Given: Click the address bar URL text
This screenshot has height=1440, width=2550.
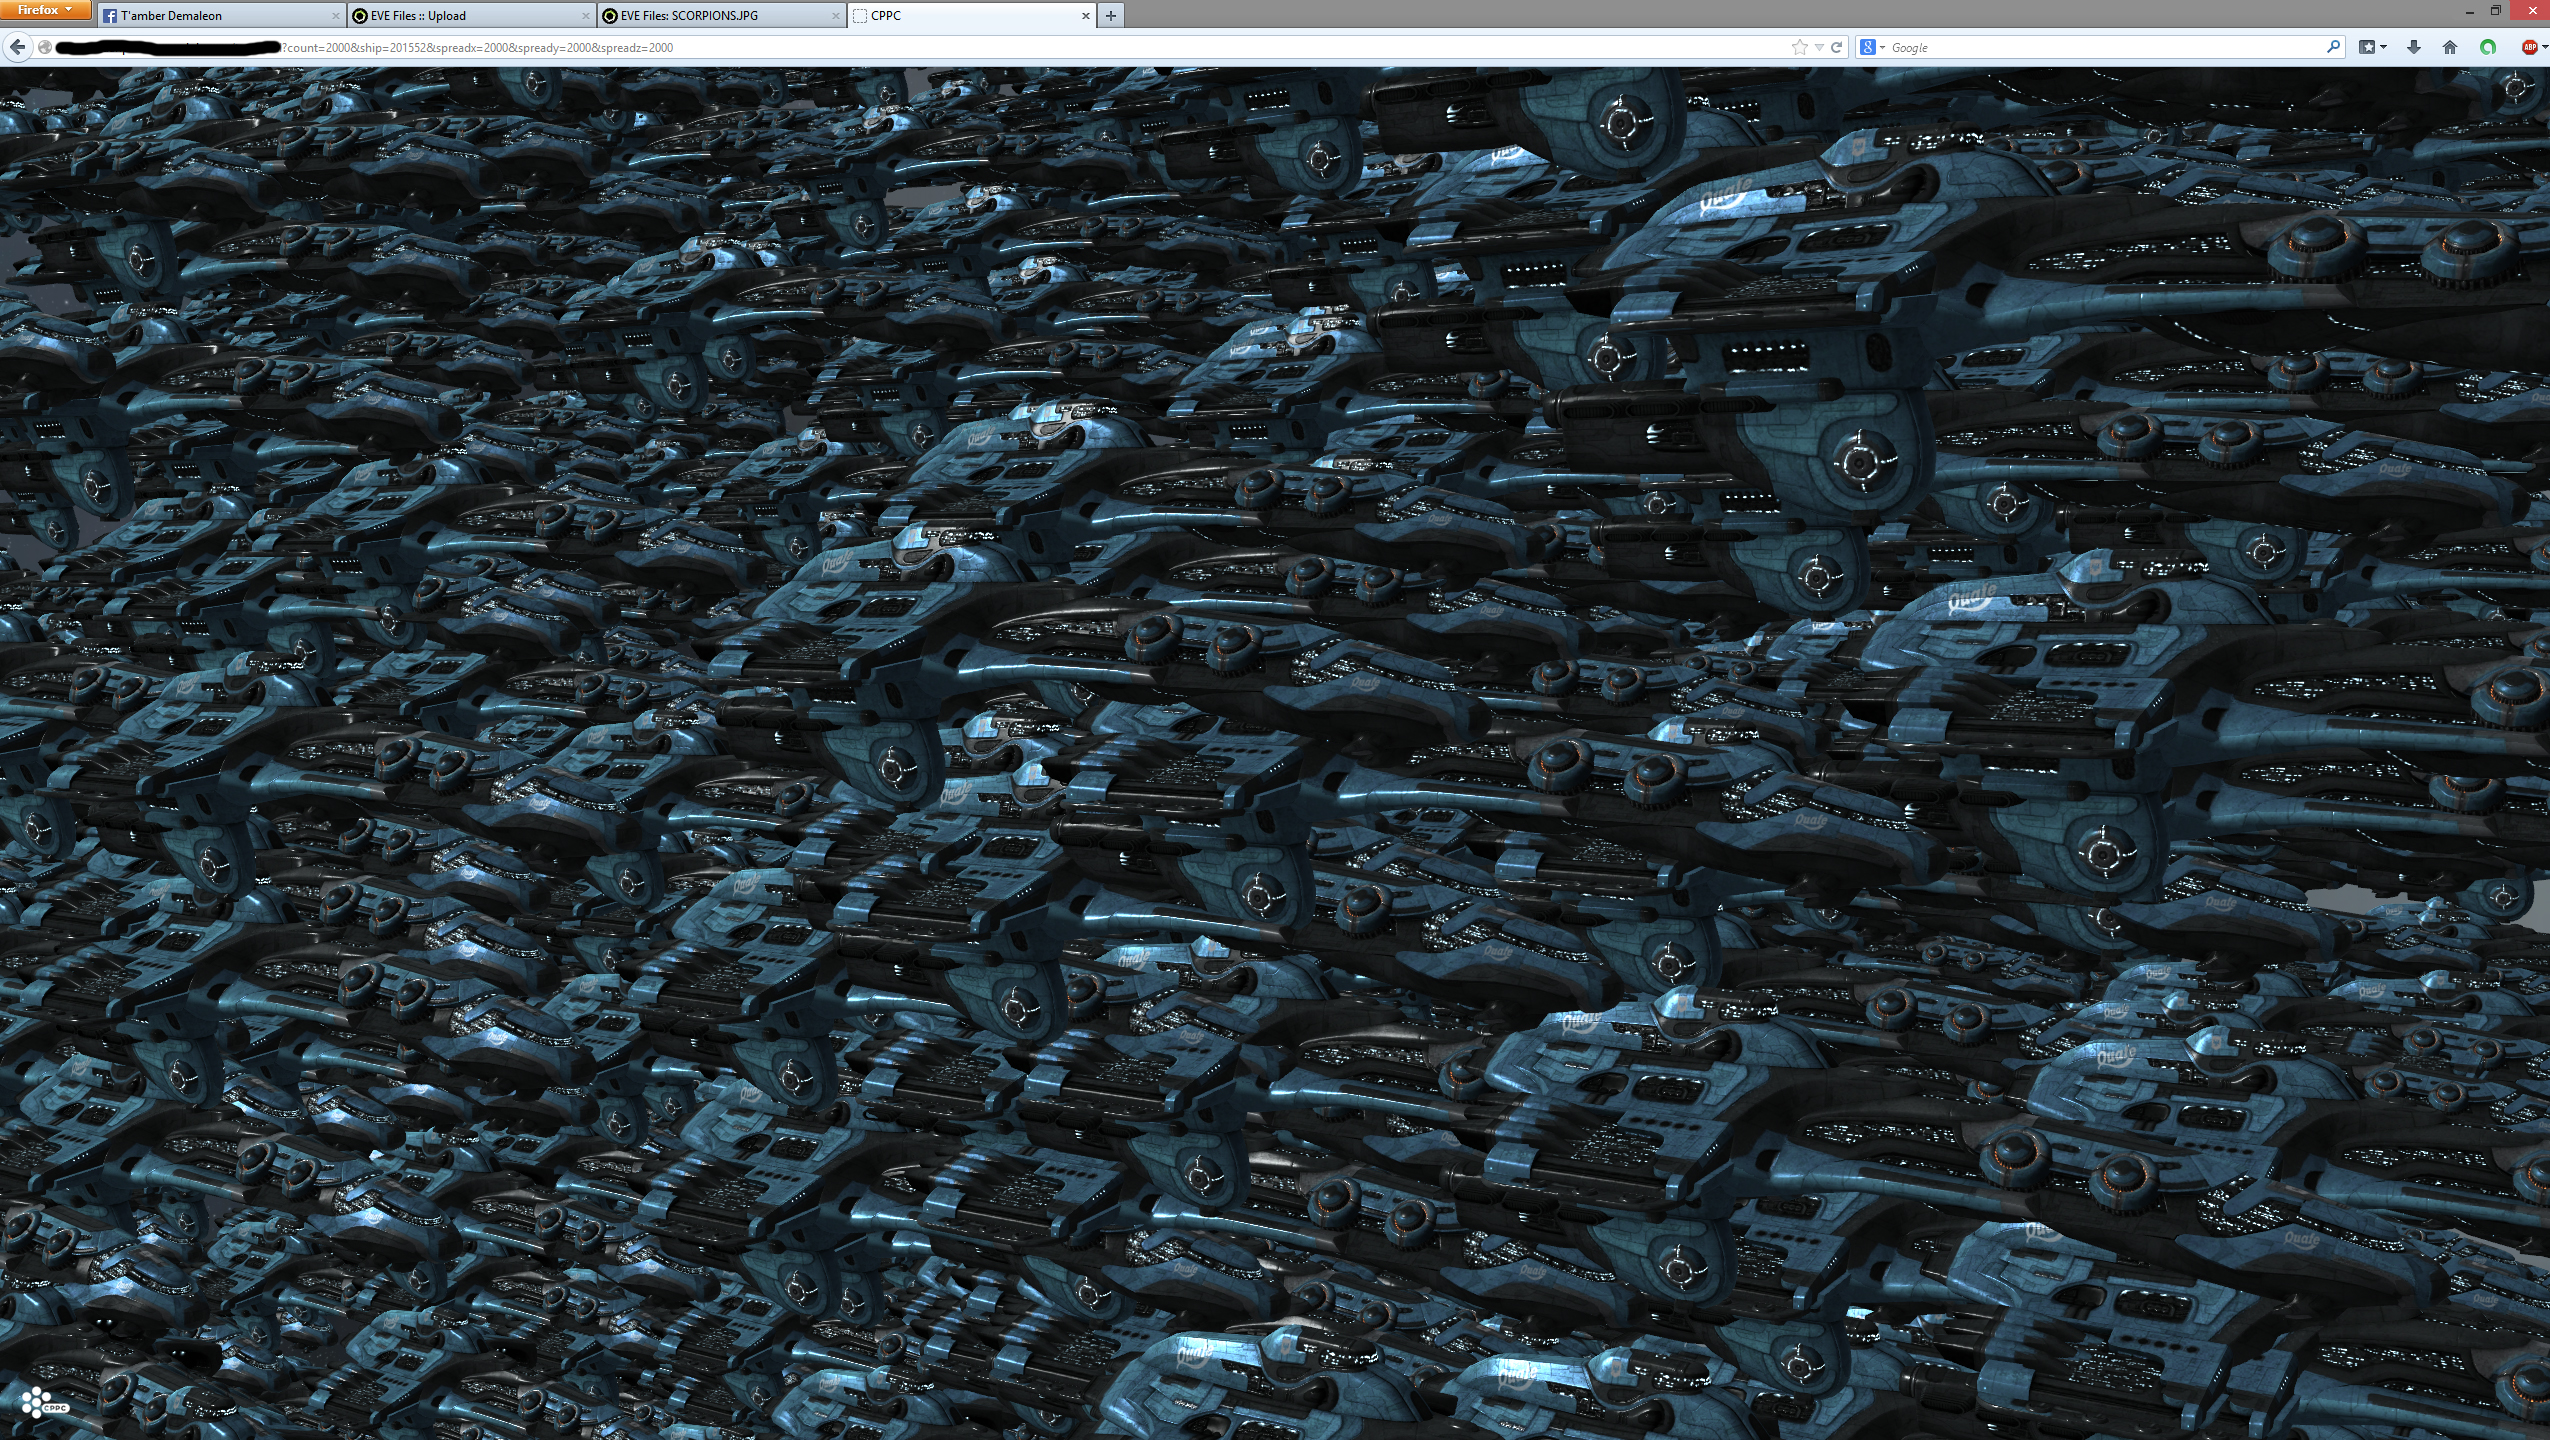Looking at the screenshot, I should (x=480, y=47).
